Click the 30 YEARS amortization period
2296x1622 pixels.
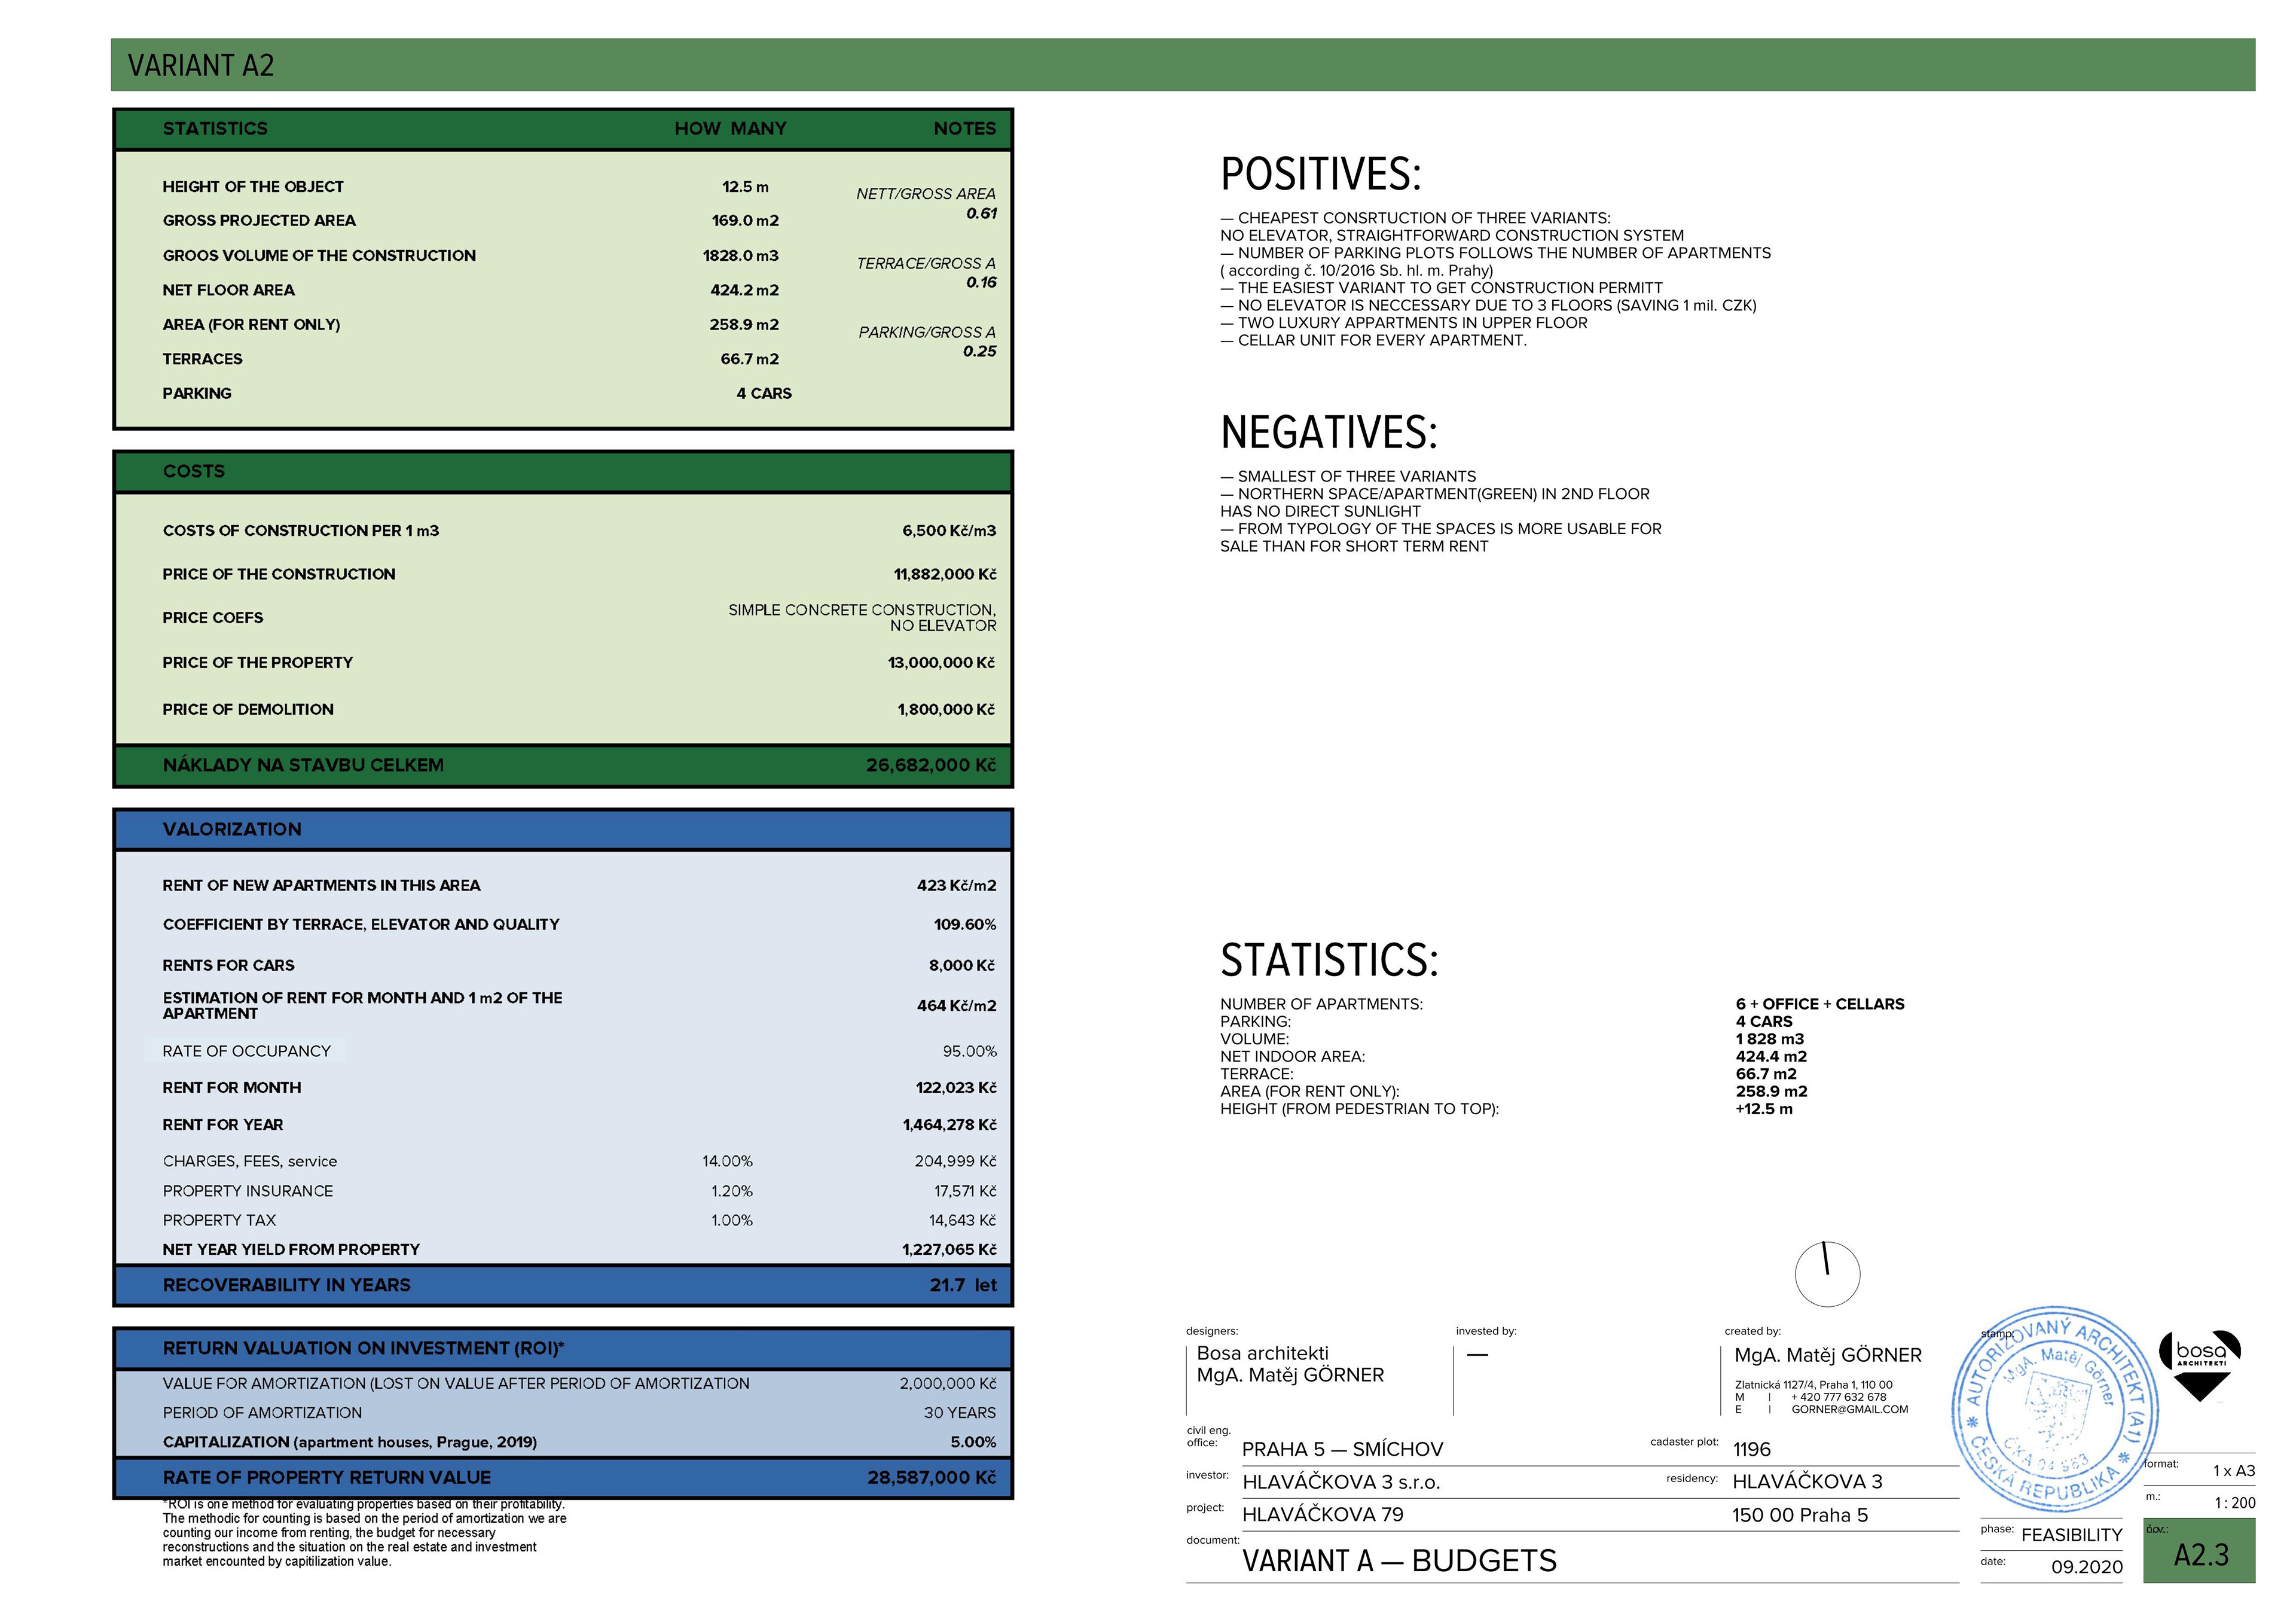pos(960,1413)
